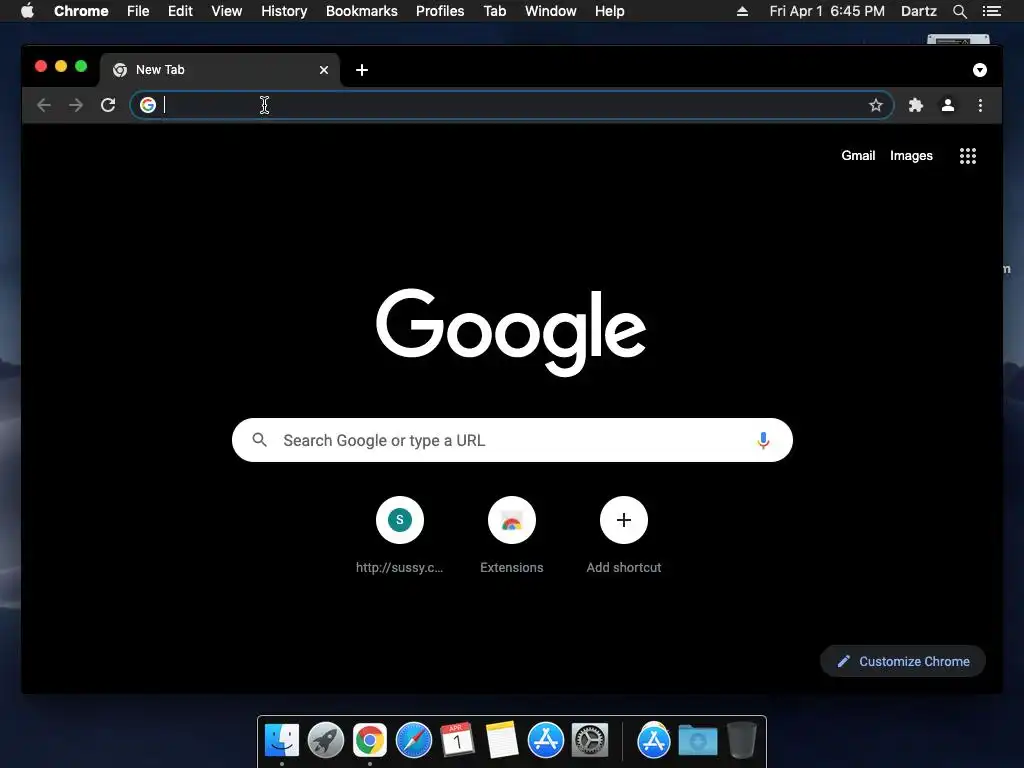Open Notification Center list icon
The height and width of the screenshot is (768, 1024).
991,11
